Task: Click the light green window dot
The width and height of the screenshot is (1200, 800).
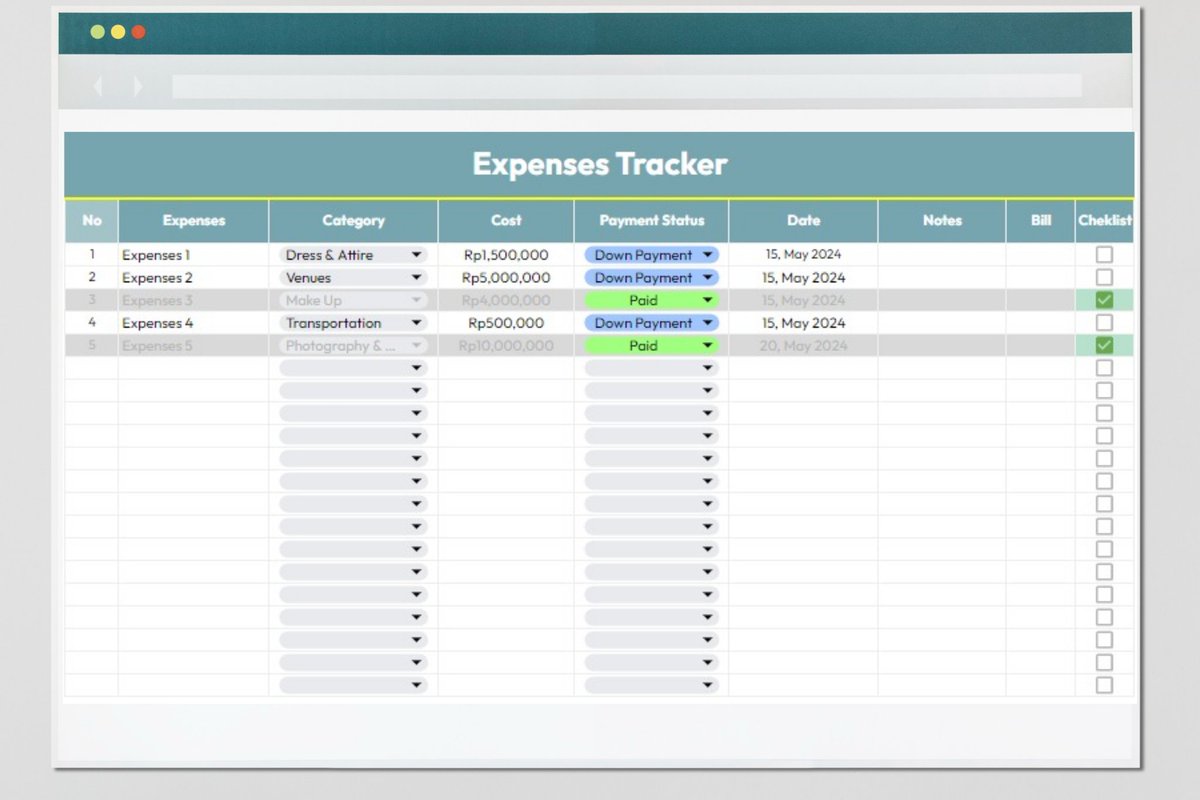Action: (97, 32)
